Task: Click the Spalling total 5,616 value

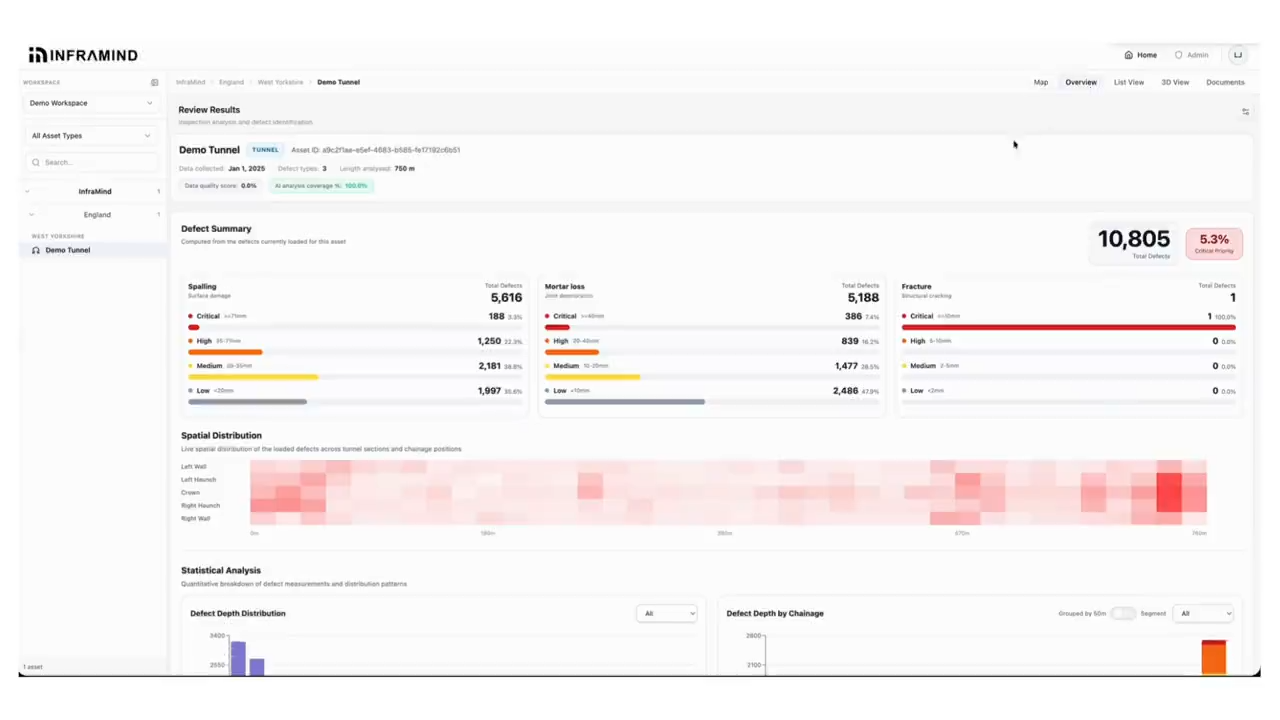Action: 506,298
